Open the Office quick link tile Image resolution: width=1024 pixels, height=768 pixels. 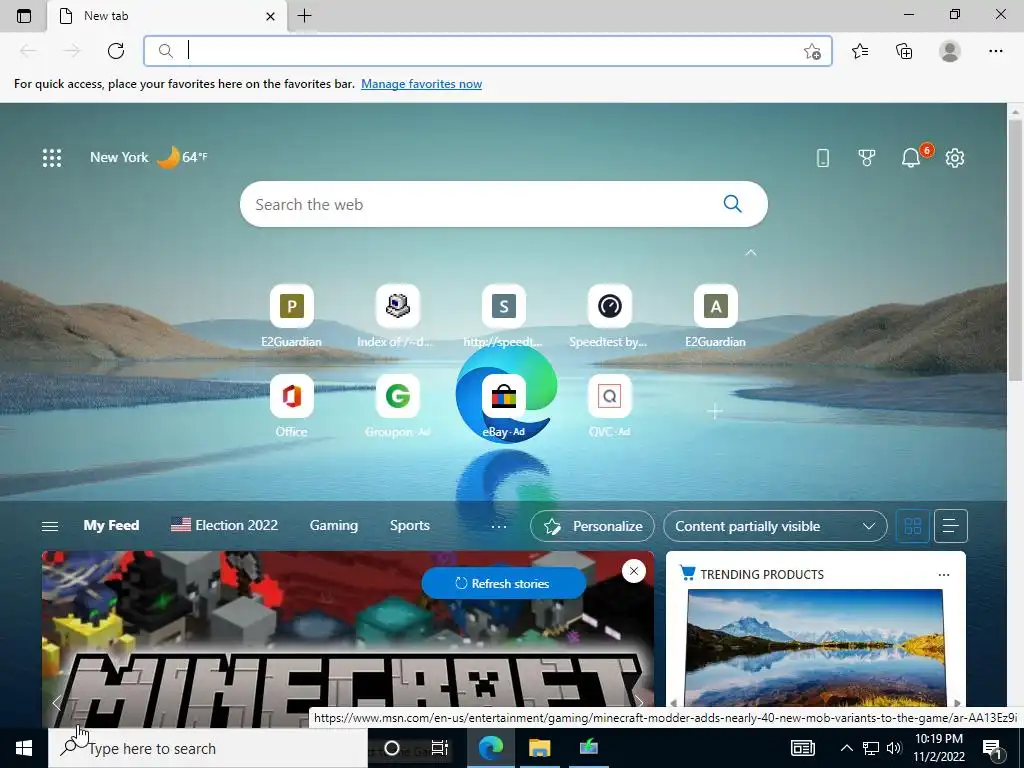(x=291, y=406)
